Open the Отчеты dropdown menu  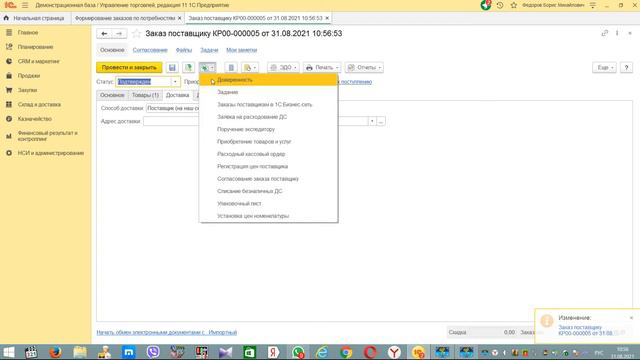click(x=364, y=67)
